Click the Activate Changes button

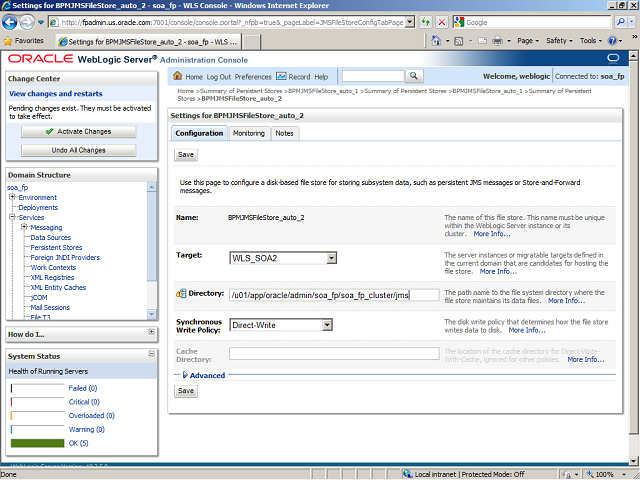(78, 131)
